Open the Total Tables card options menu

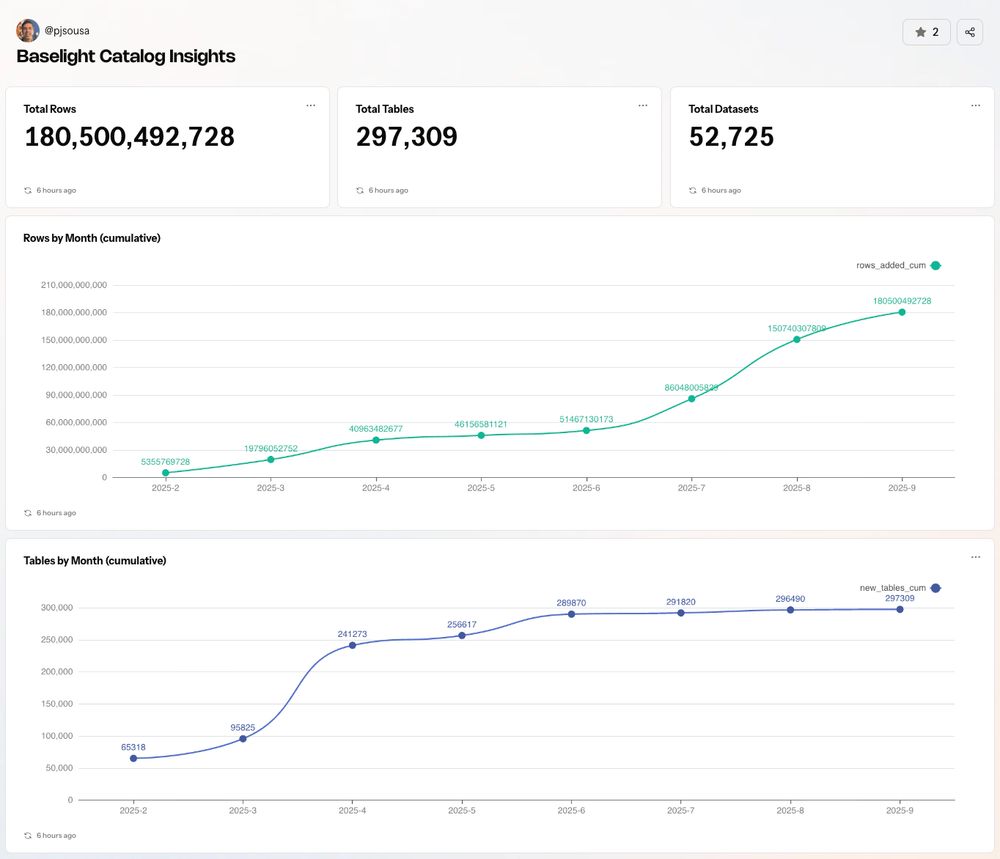(x=643, y=106)
